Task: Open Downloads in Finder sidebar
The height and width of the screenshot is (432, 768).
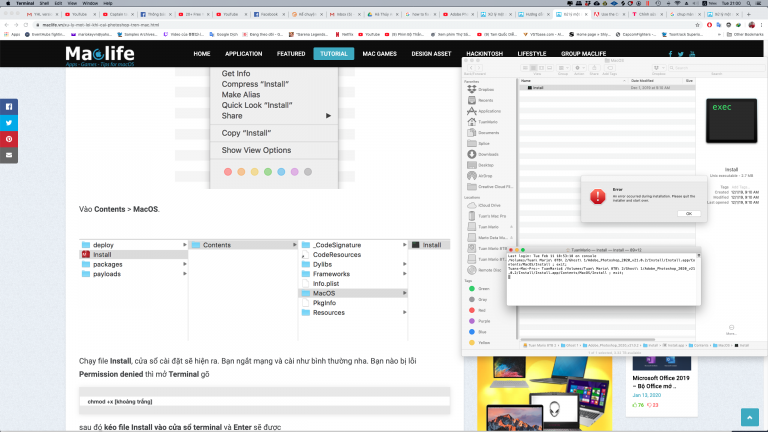Action: [x=483, y=154]
